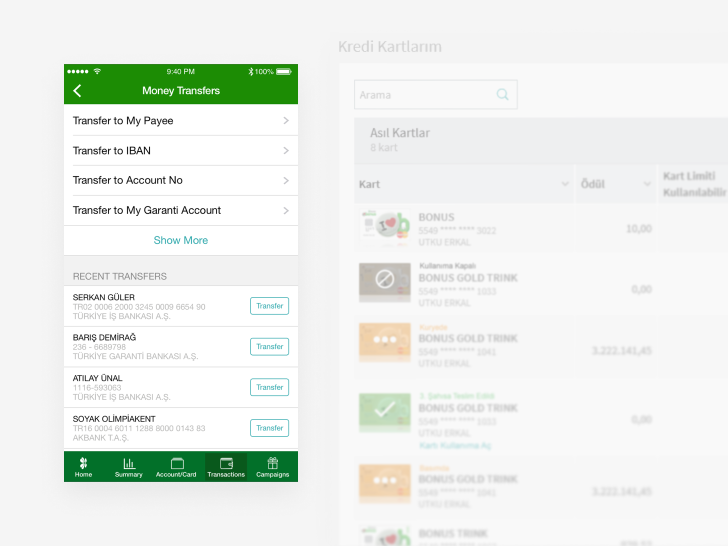Open Transfer to IBAN
This screenshot has width=728, height=546.
(x=181, y=150)
